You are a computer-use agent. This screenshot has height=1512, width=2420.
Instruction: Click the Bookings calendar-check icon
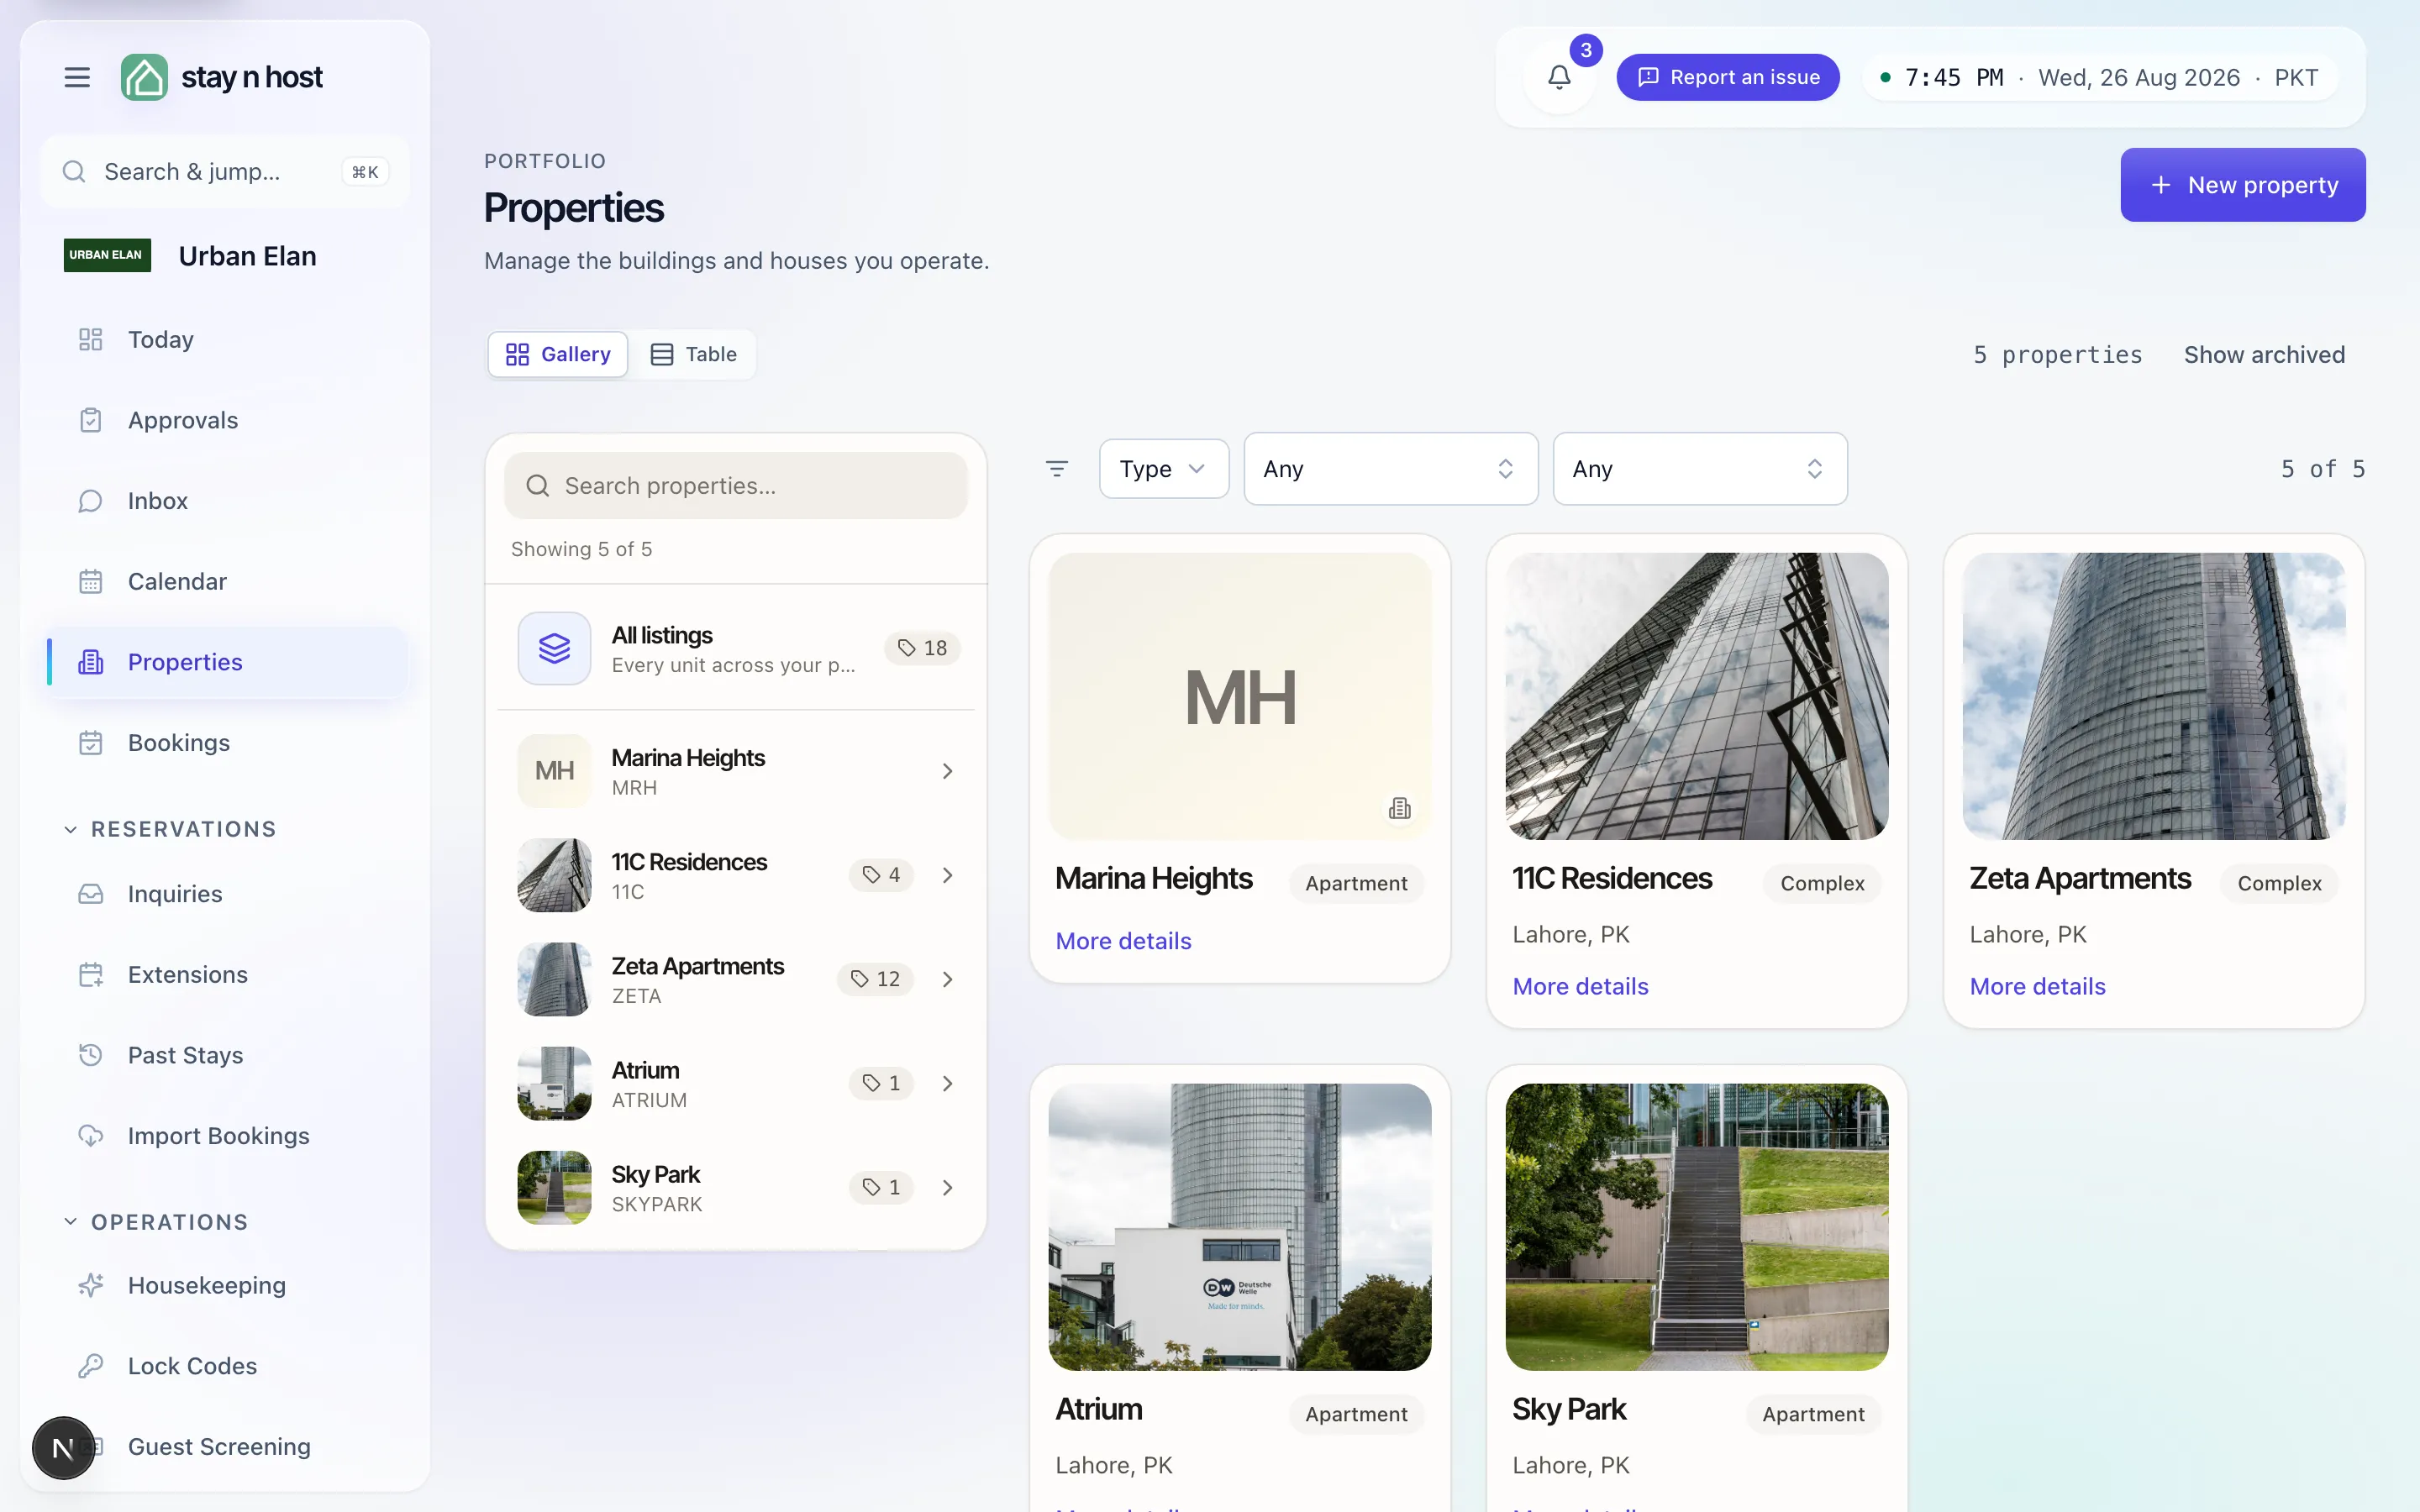click(90, 743)
